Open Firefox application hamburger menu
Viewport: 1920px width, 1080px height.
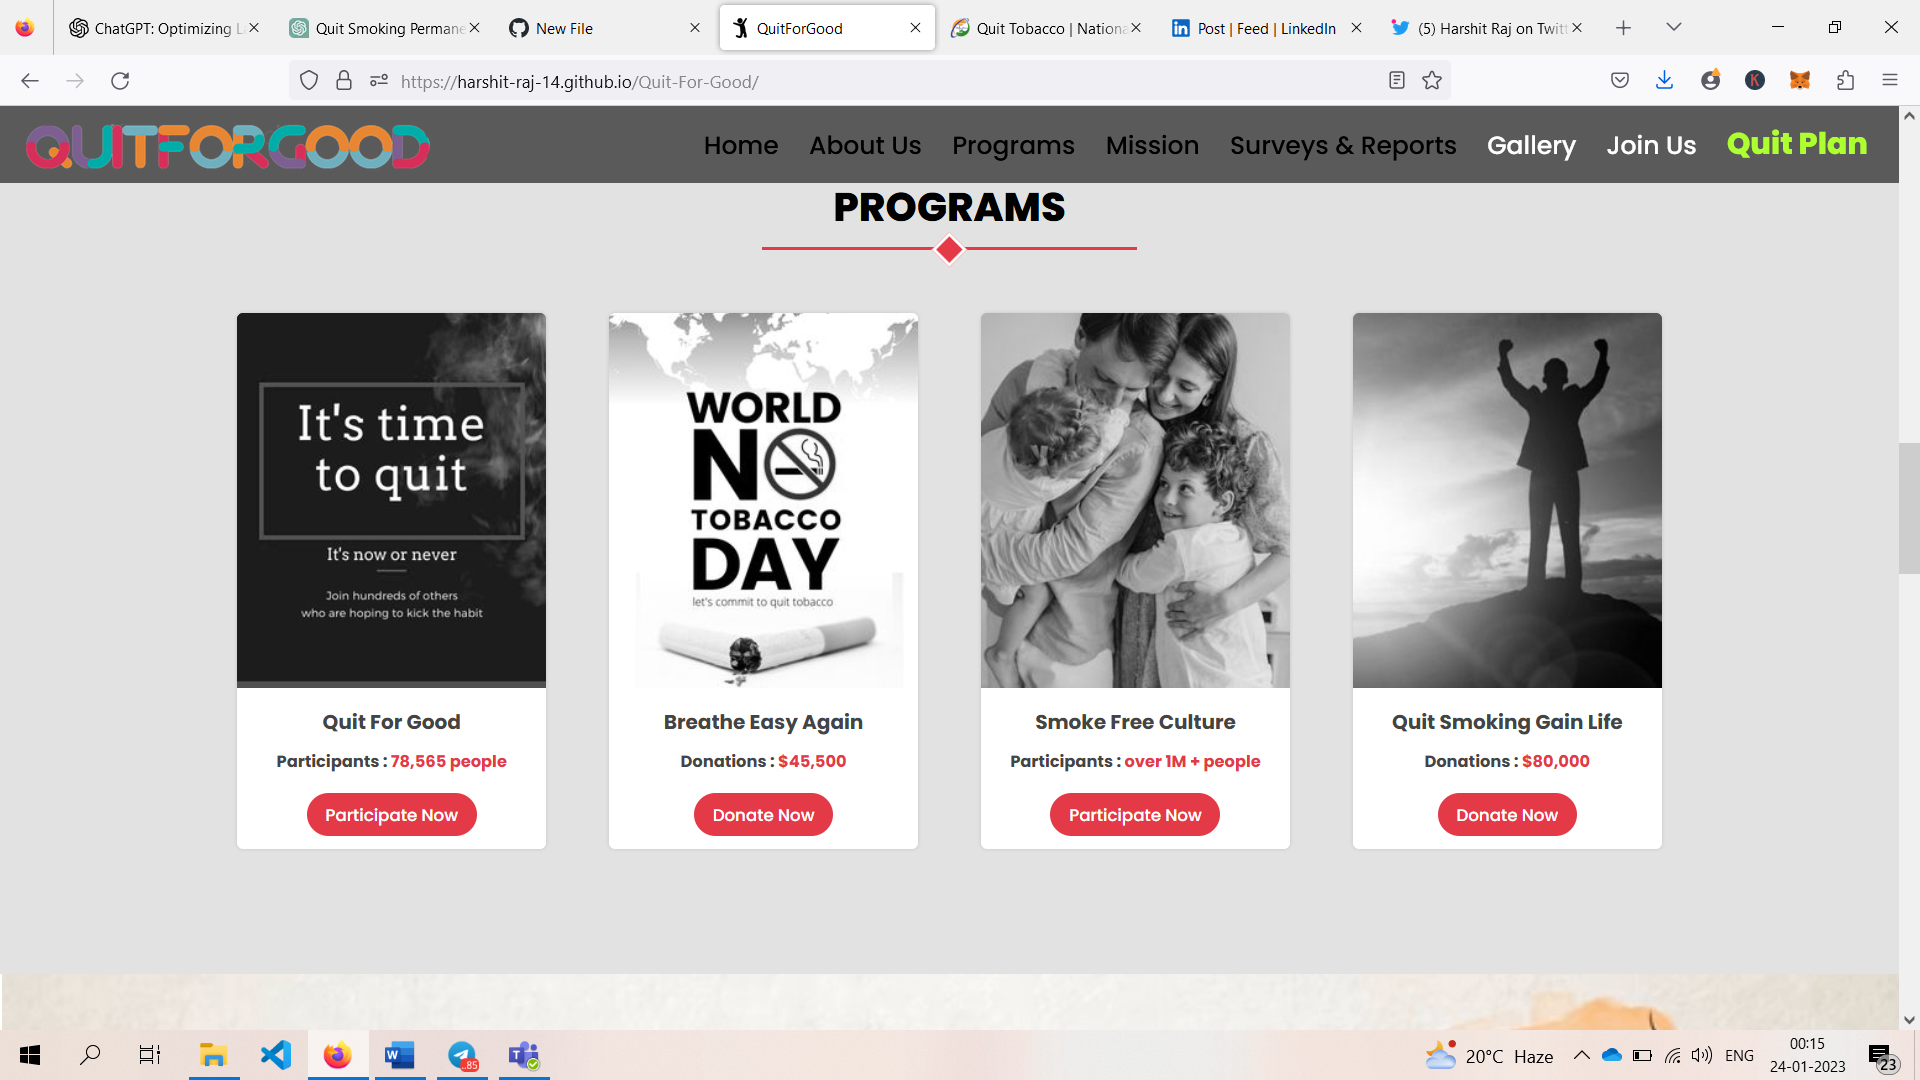click(x=1889, y=81)
